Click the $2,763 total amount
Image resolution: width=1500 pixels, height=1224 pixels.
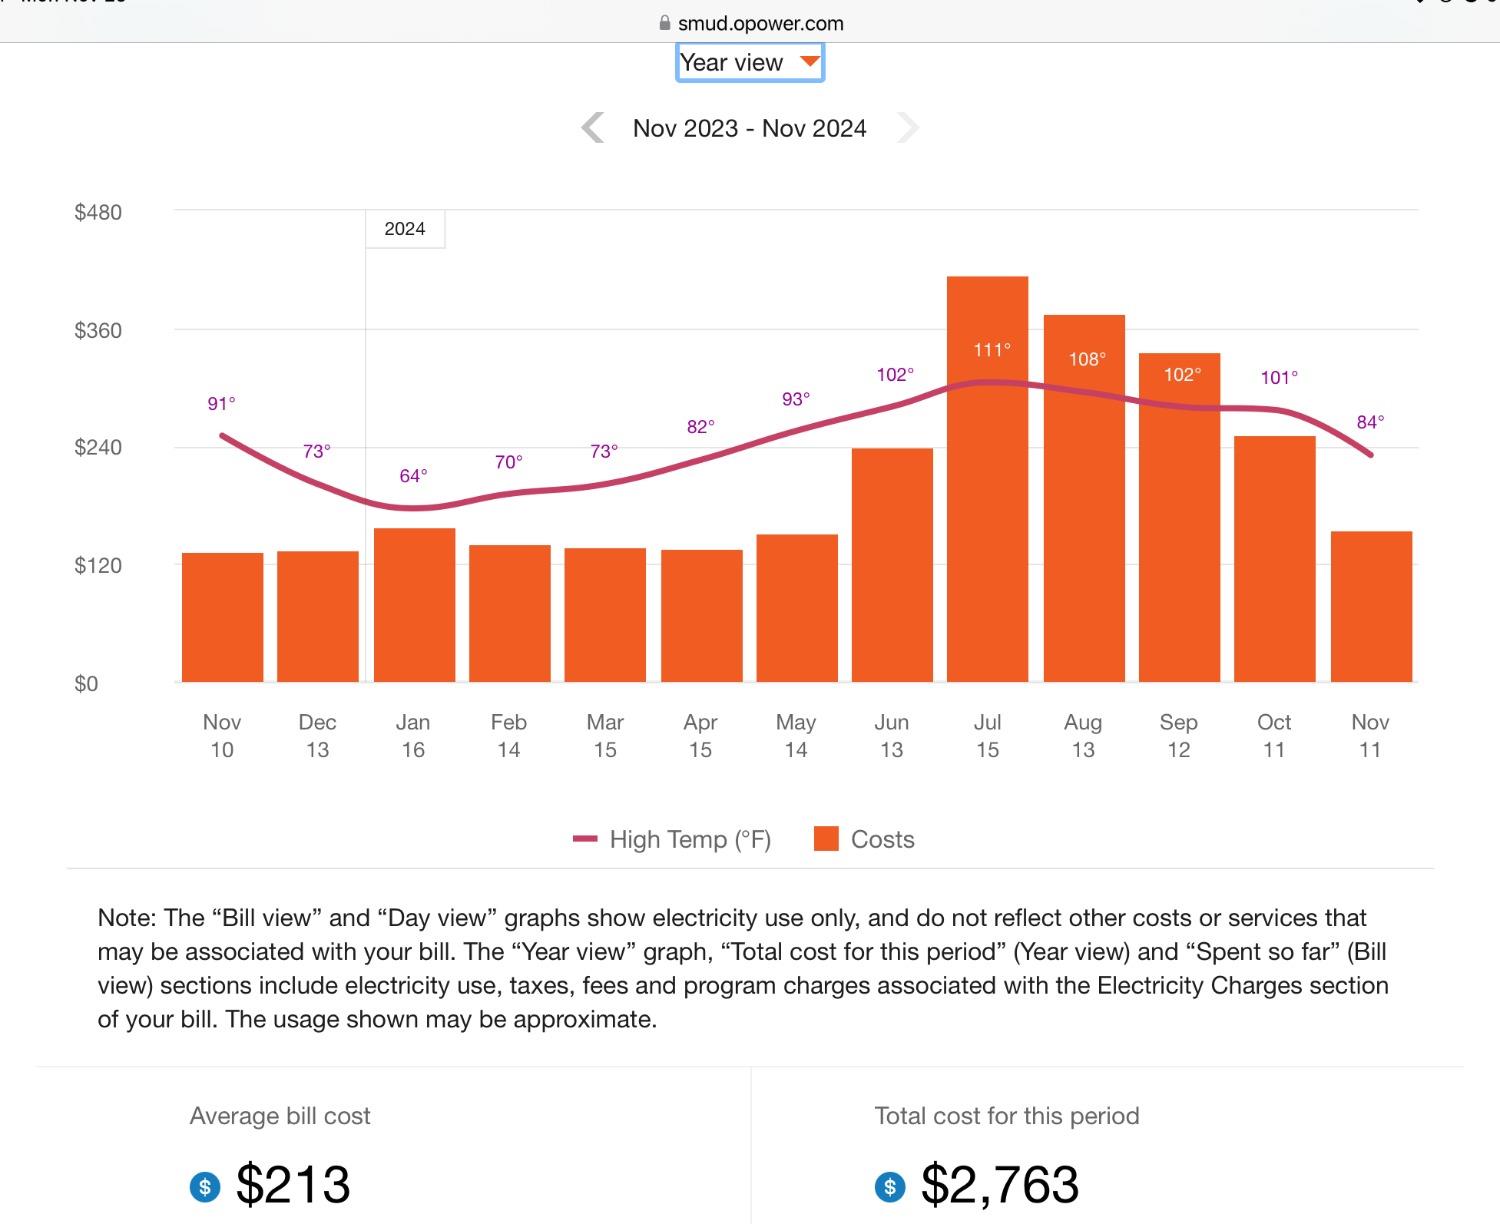coord(1000,1185)
